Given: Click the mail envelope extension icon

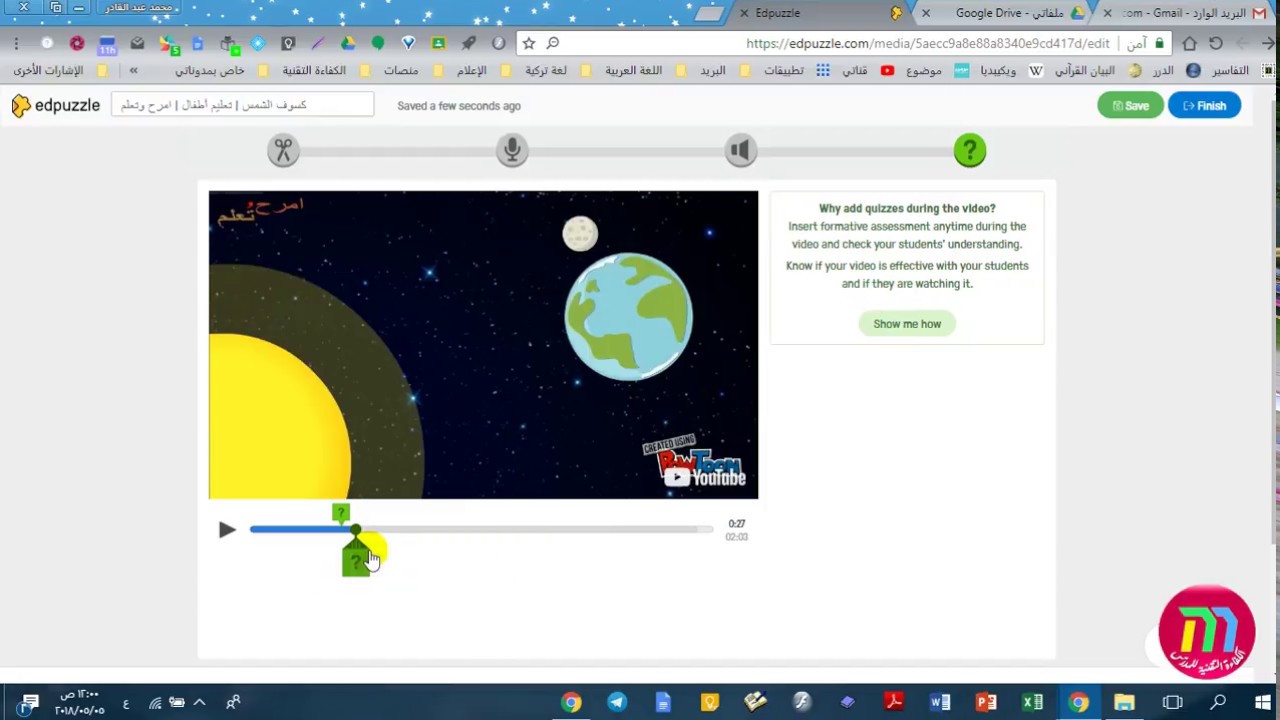Looking at the screenshot, I should coord(137,43).
